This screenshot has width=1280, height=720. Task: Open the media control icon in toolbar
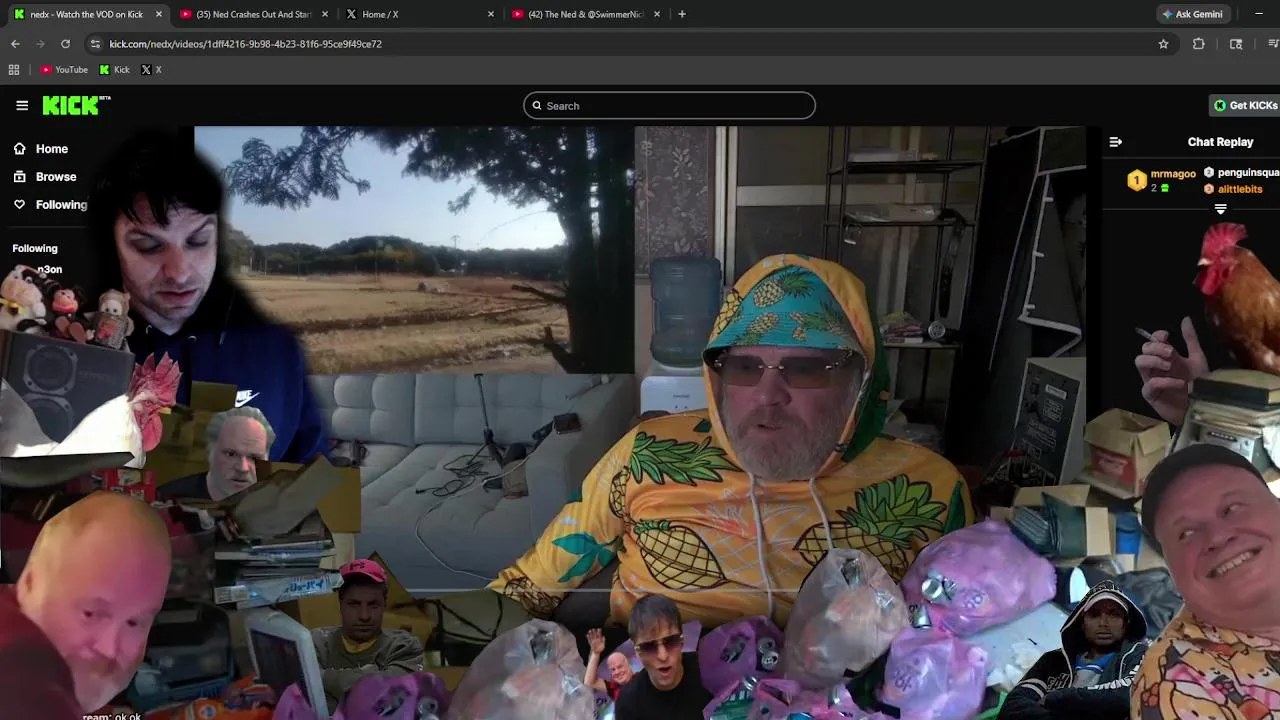[1273, 44]
